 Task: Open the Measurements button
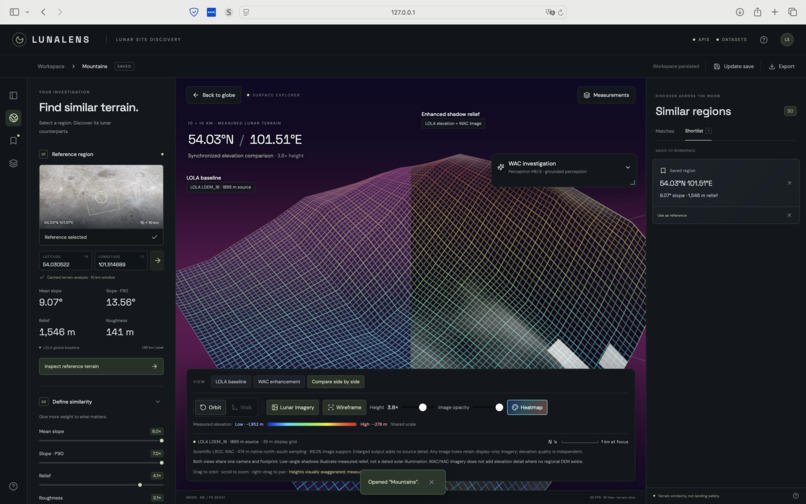coord(606,95)
